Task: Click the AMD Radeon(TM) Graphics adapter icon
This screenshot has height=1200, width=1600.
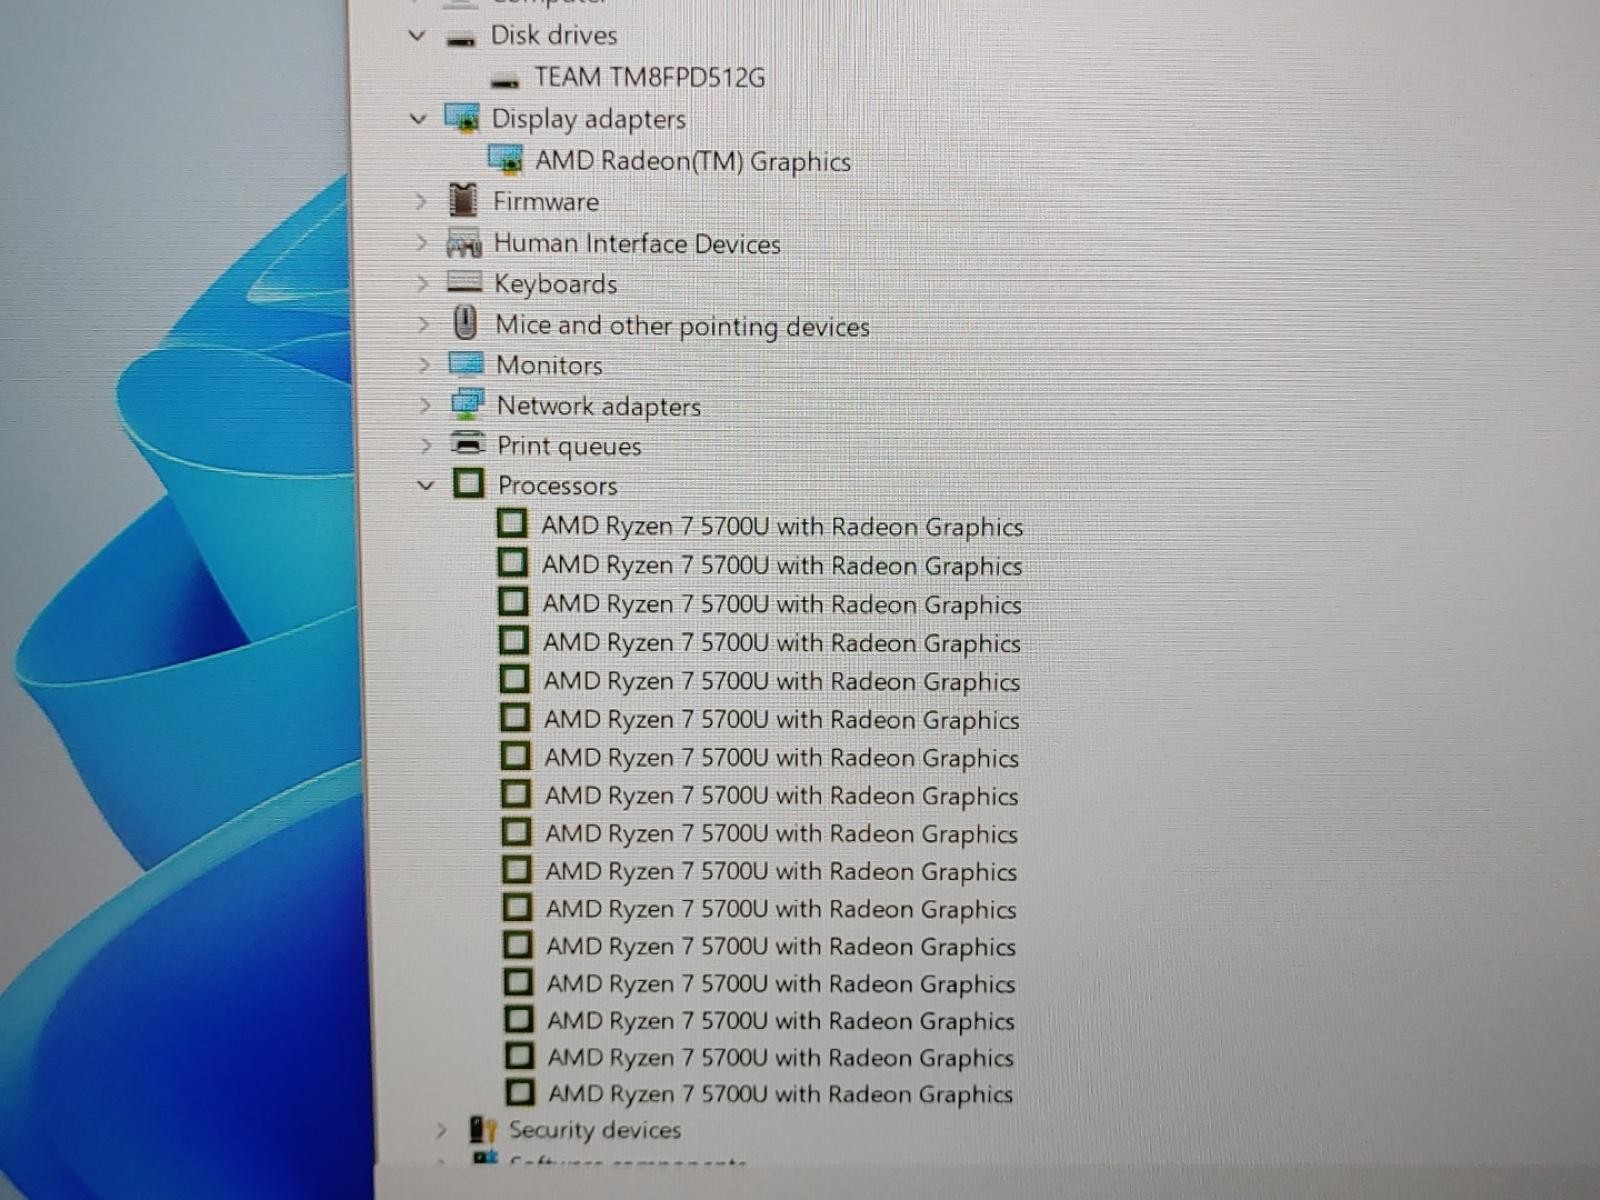Action: (506, 159)
